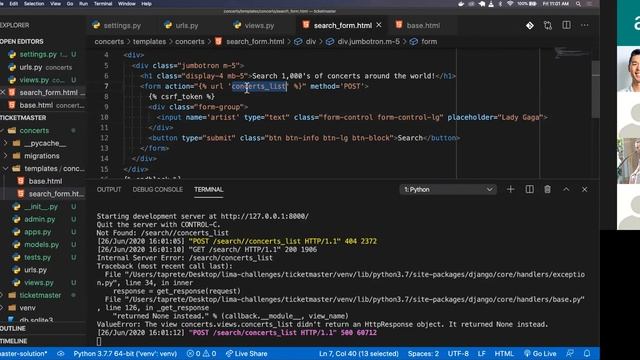Expand the ticketmaster folder
This screenshot has width=640, height=360.
pyautogui.click(x=40, y=295)
